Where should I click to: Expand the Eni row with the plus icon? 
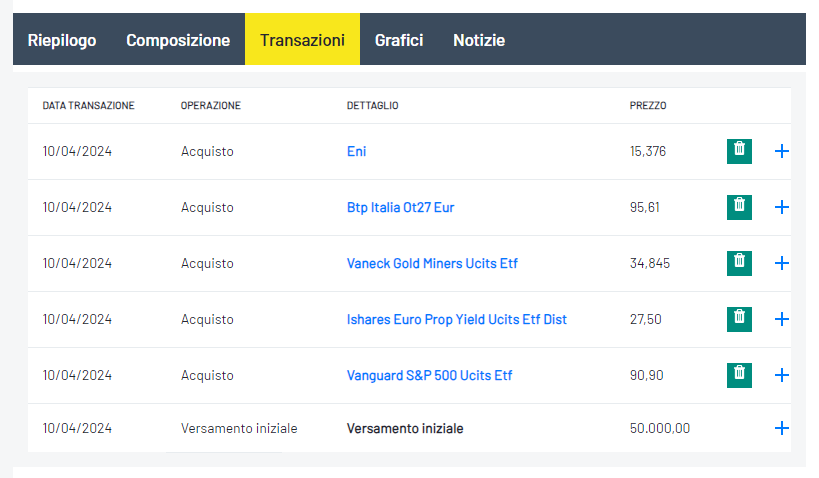coord(781,151)
